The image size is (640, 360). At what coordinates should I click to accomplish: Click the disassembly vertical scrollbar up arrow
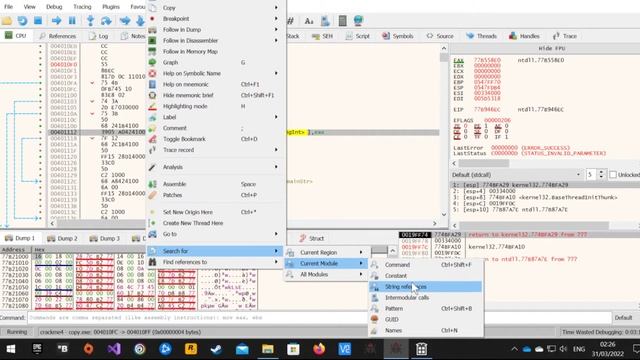pyautogui.click(x=444, y=48)
